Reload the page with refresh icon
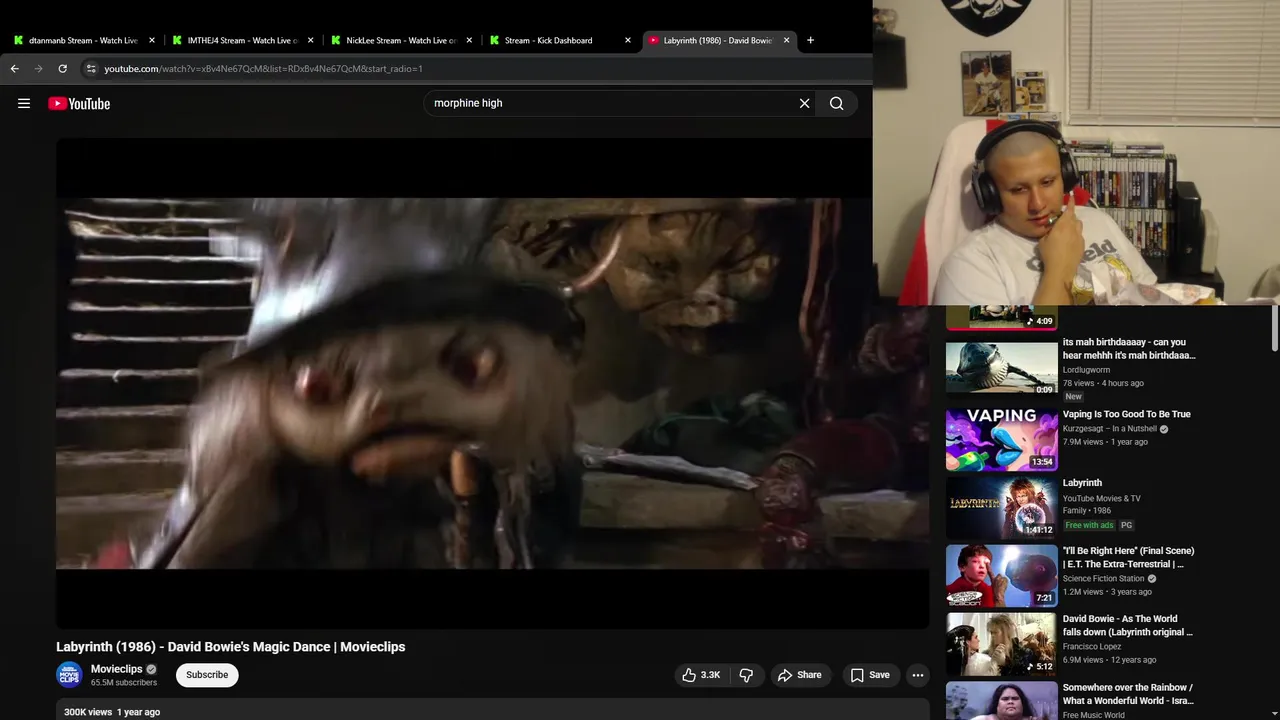 coord(62,69)
